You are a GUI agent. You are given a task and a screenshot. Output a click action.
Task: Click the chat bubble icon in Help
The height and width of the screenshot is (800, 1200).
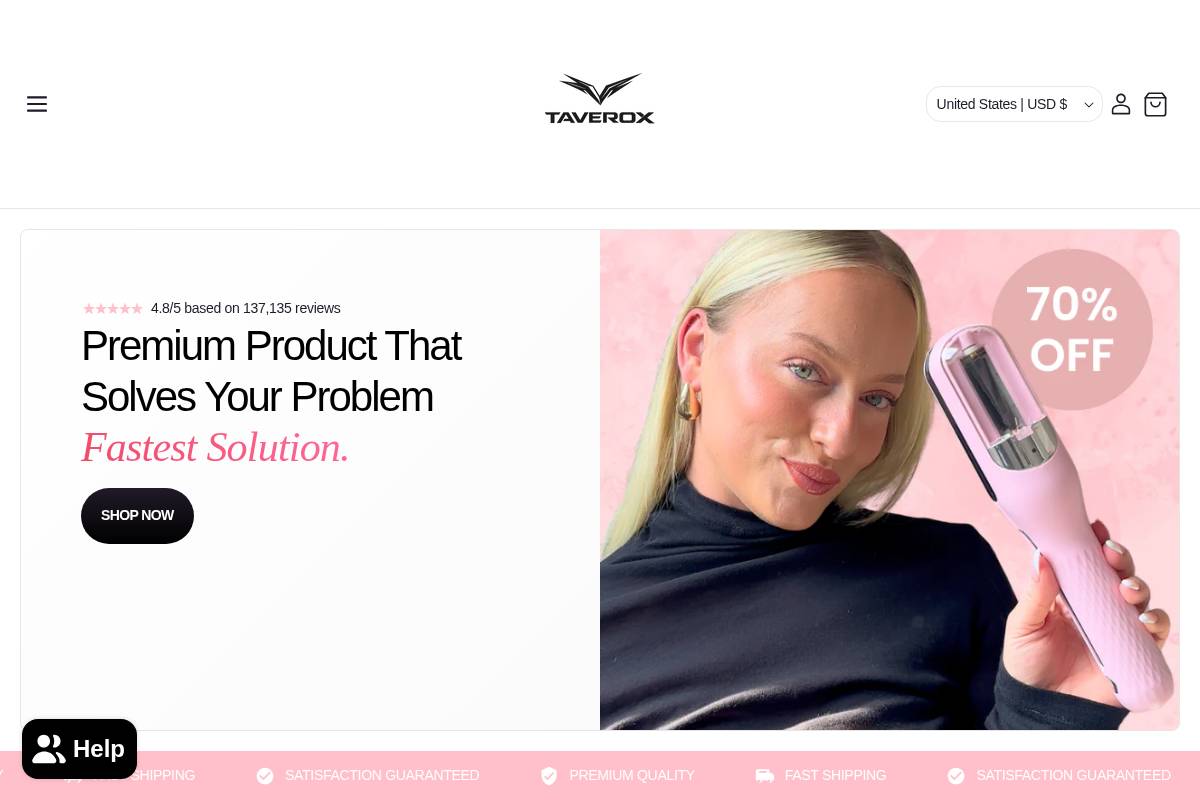(x=49, y=749)
